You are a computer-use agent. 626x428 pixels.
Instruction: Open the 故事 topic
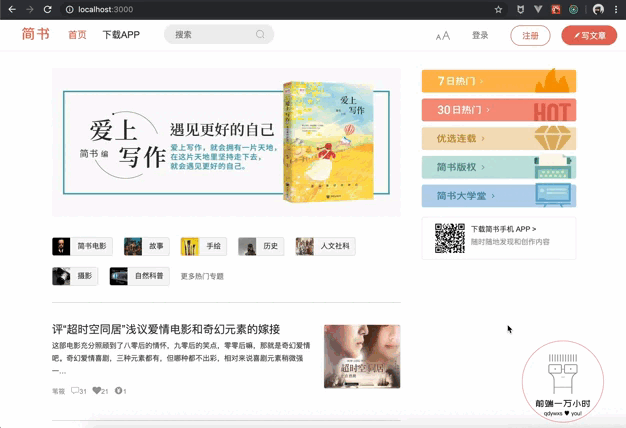pyautogui.click(x=147, y=246)
